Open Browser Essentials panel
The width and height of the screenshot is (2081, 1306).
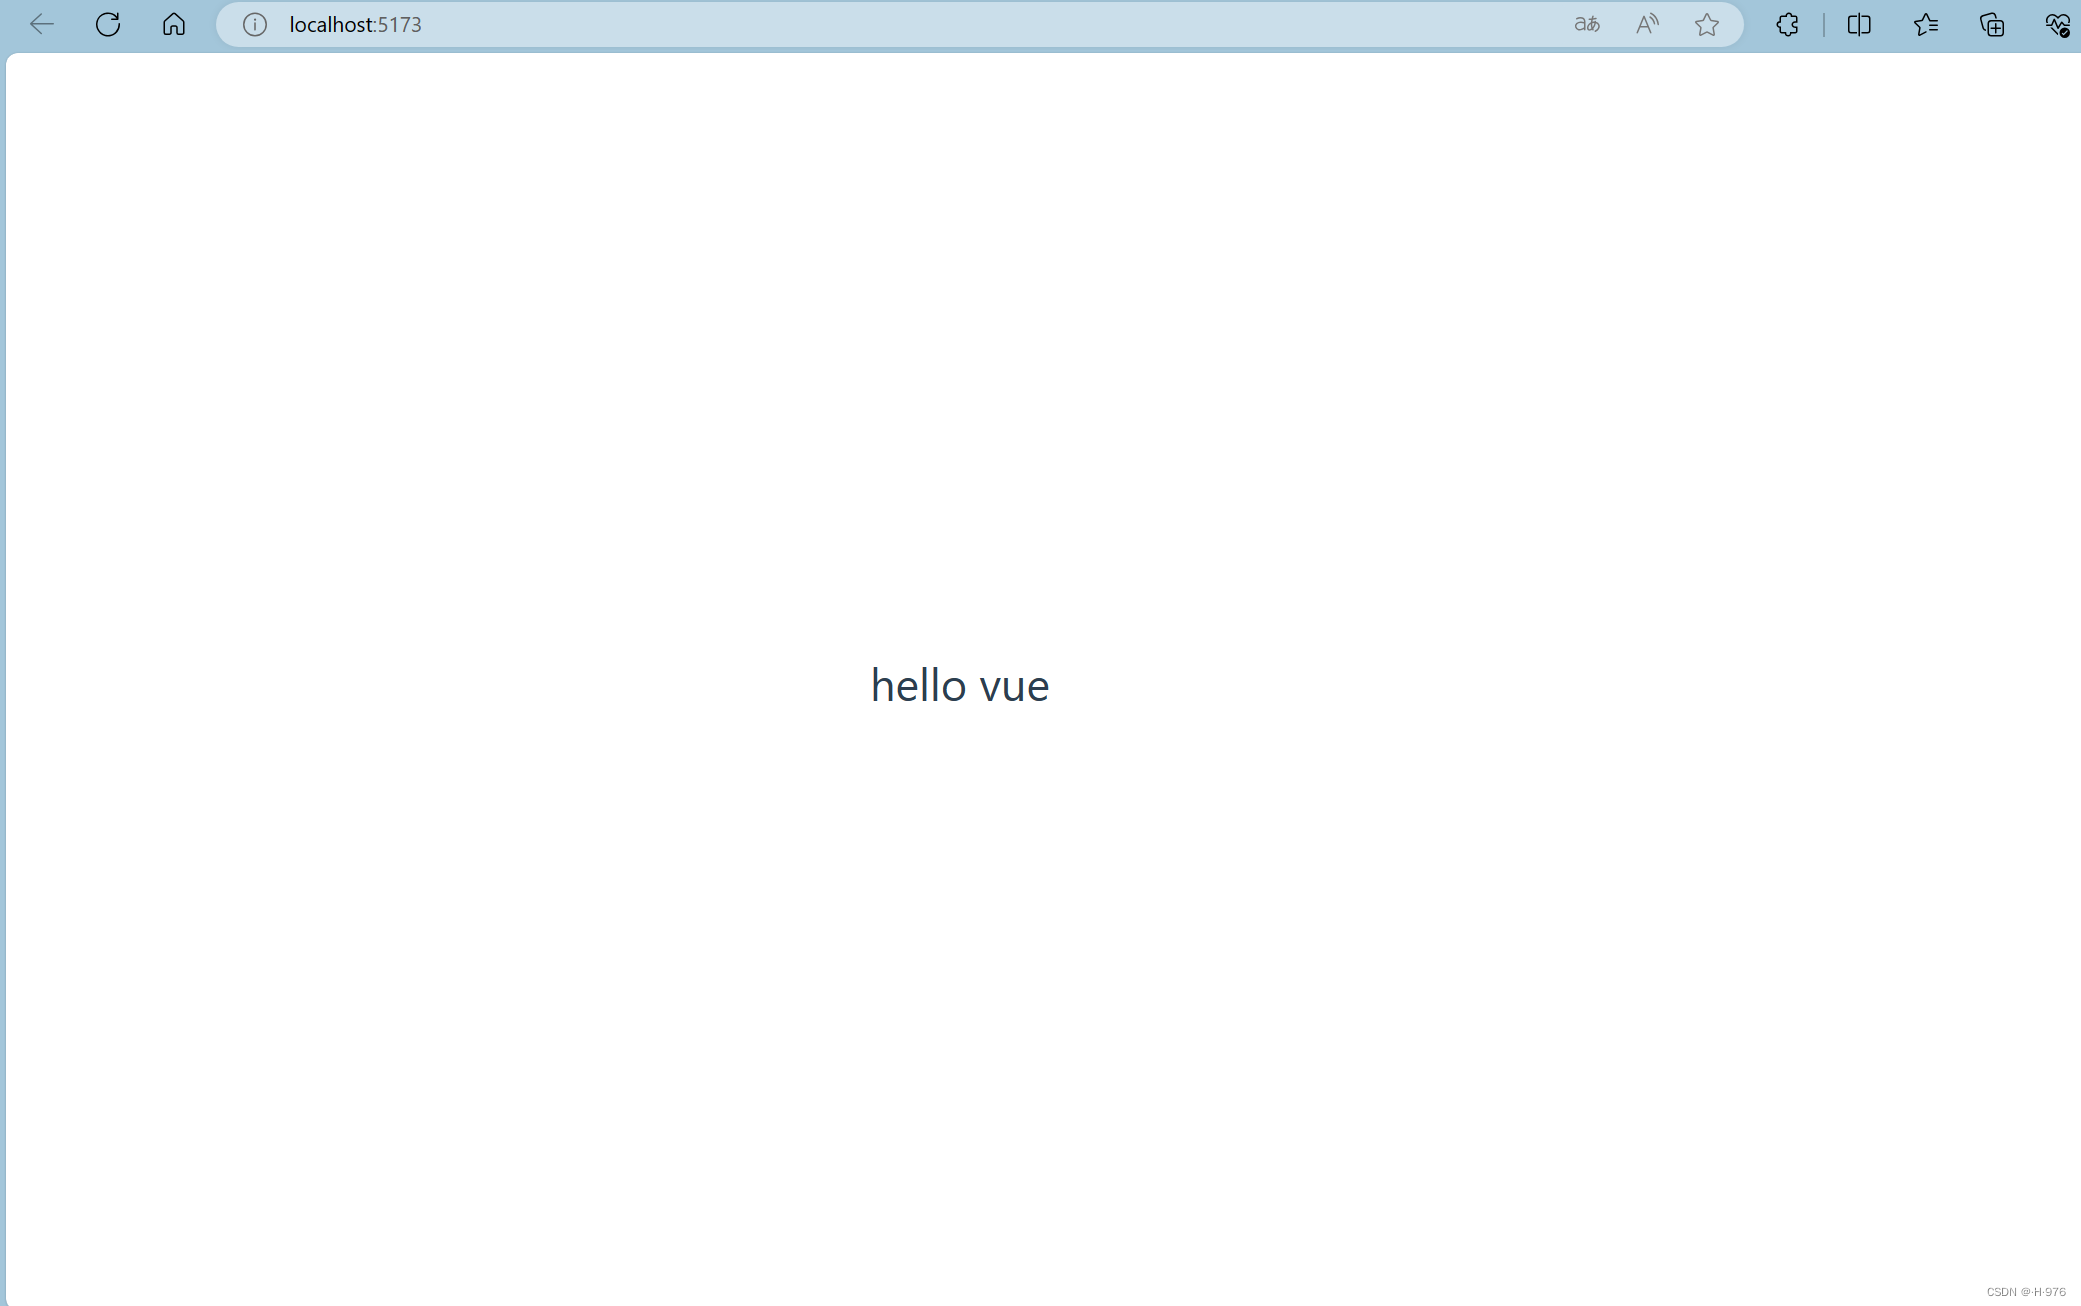pyautogui.click(x=2057, y=24)
